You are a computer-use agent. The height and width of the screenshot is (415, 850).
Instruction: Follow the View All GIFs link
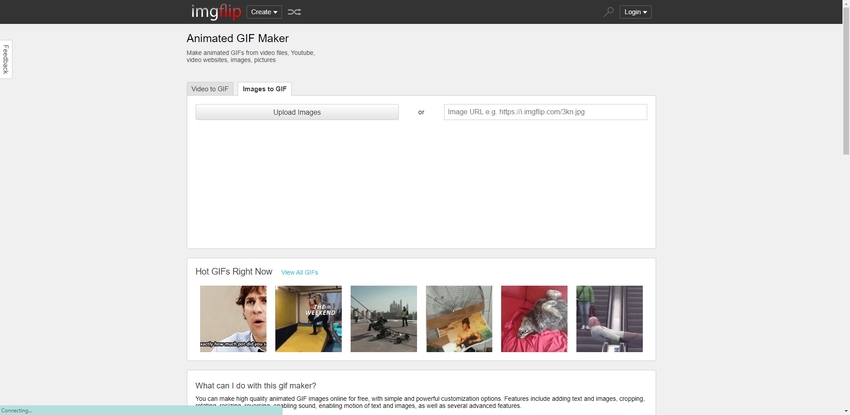(299, 272)
